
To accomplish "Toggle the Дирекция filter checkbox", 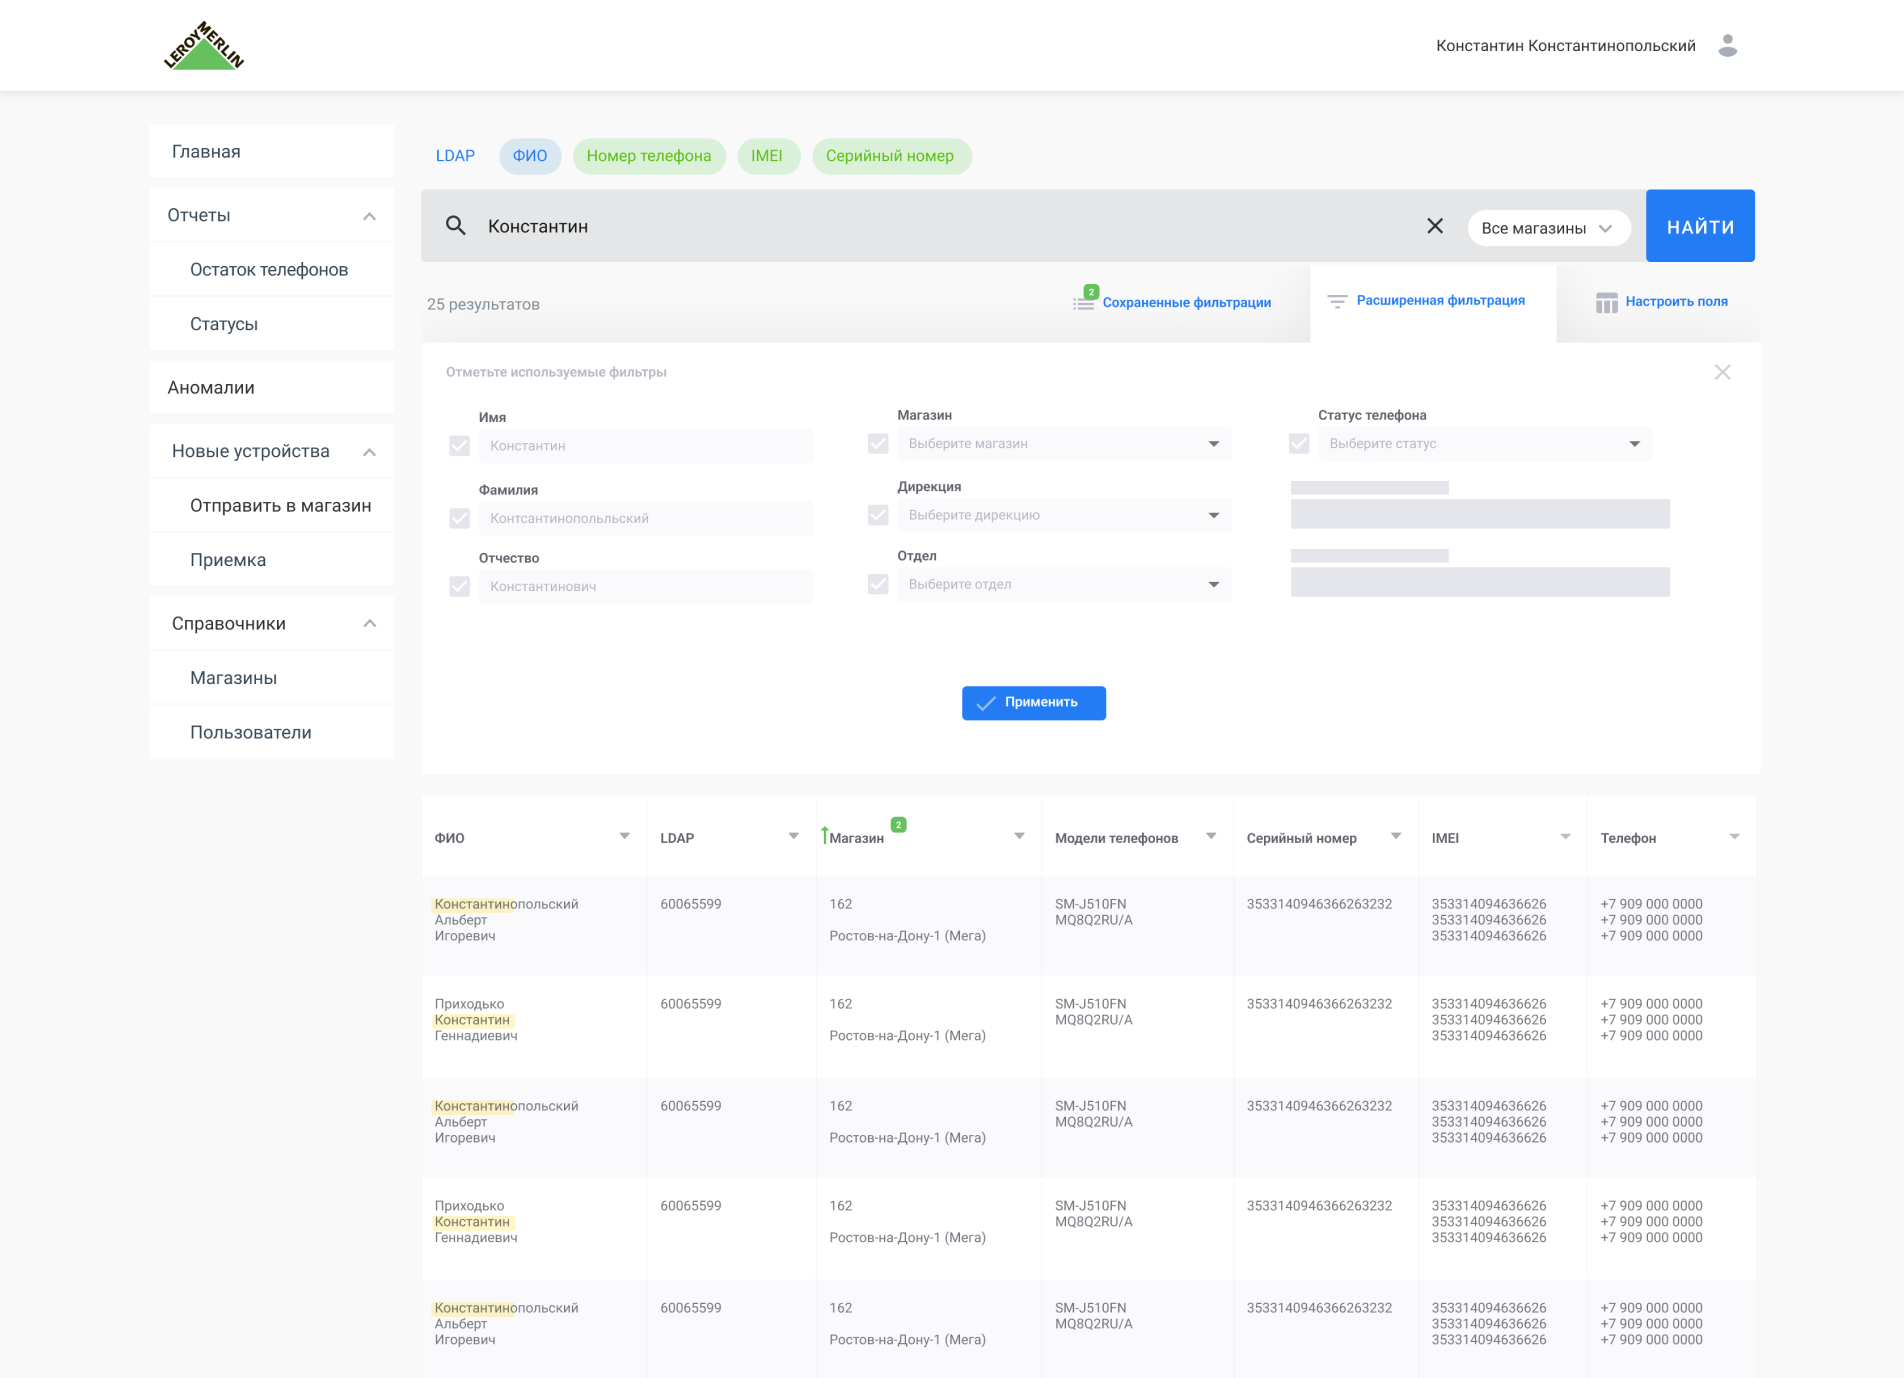I will 878,515.
